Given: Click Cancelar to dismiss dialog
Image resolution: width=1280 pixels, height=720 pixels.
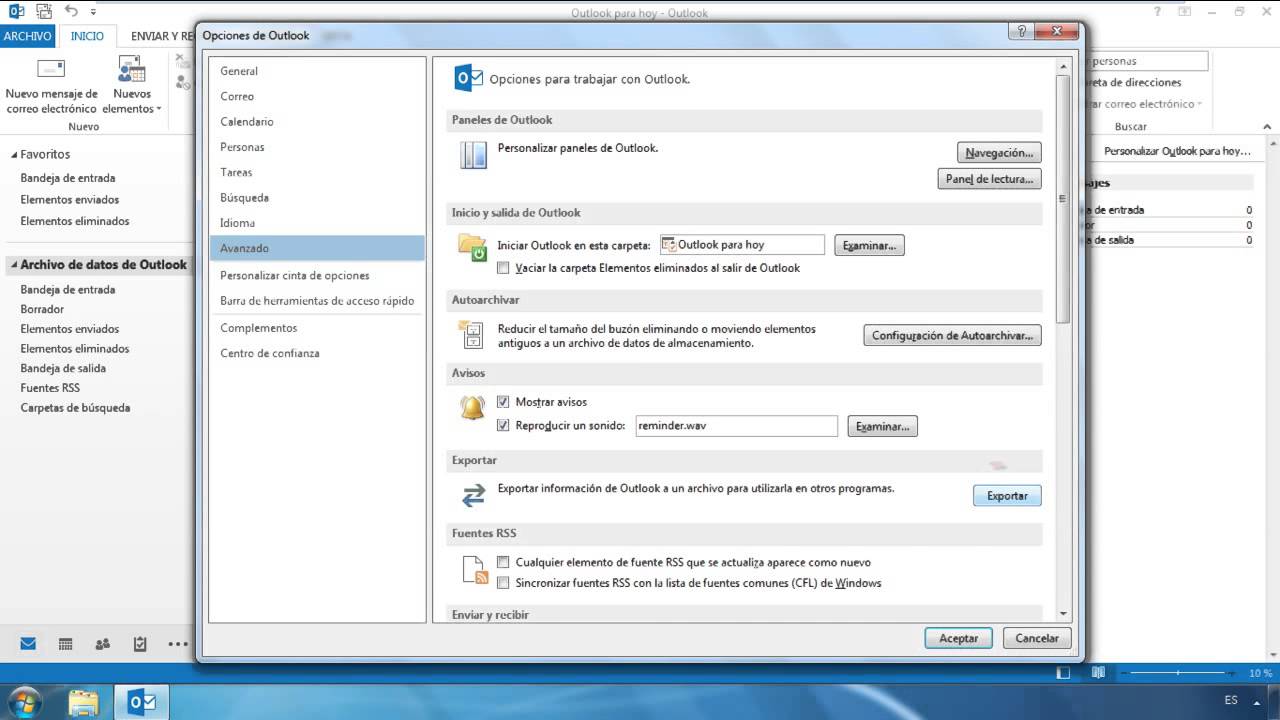Looking at the screenshot, I should [1037, 638].
